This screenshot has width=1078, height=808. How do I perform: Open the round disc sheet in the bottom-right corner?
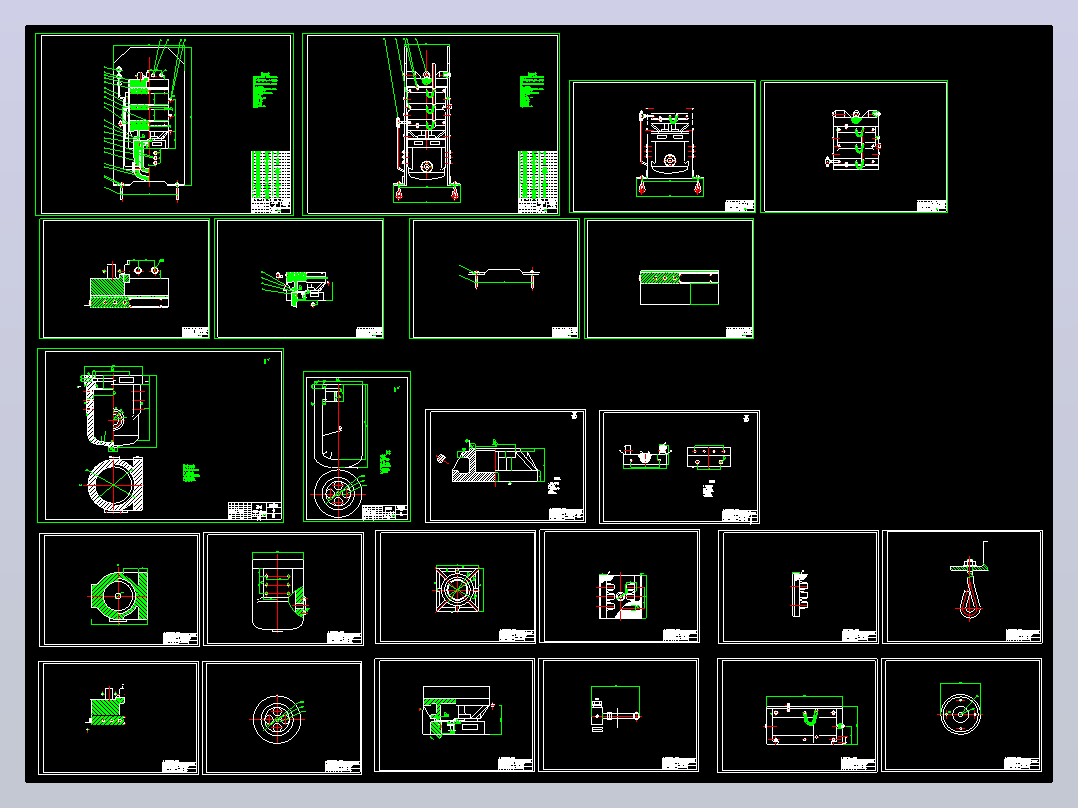click(962, 715)
